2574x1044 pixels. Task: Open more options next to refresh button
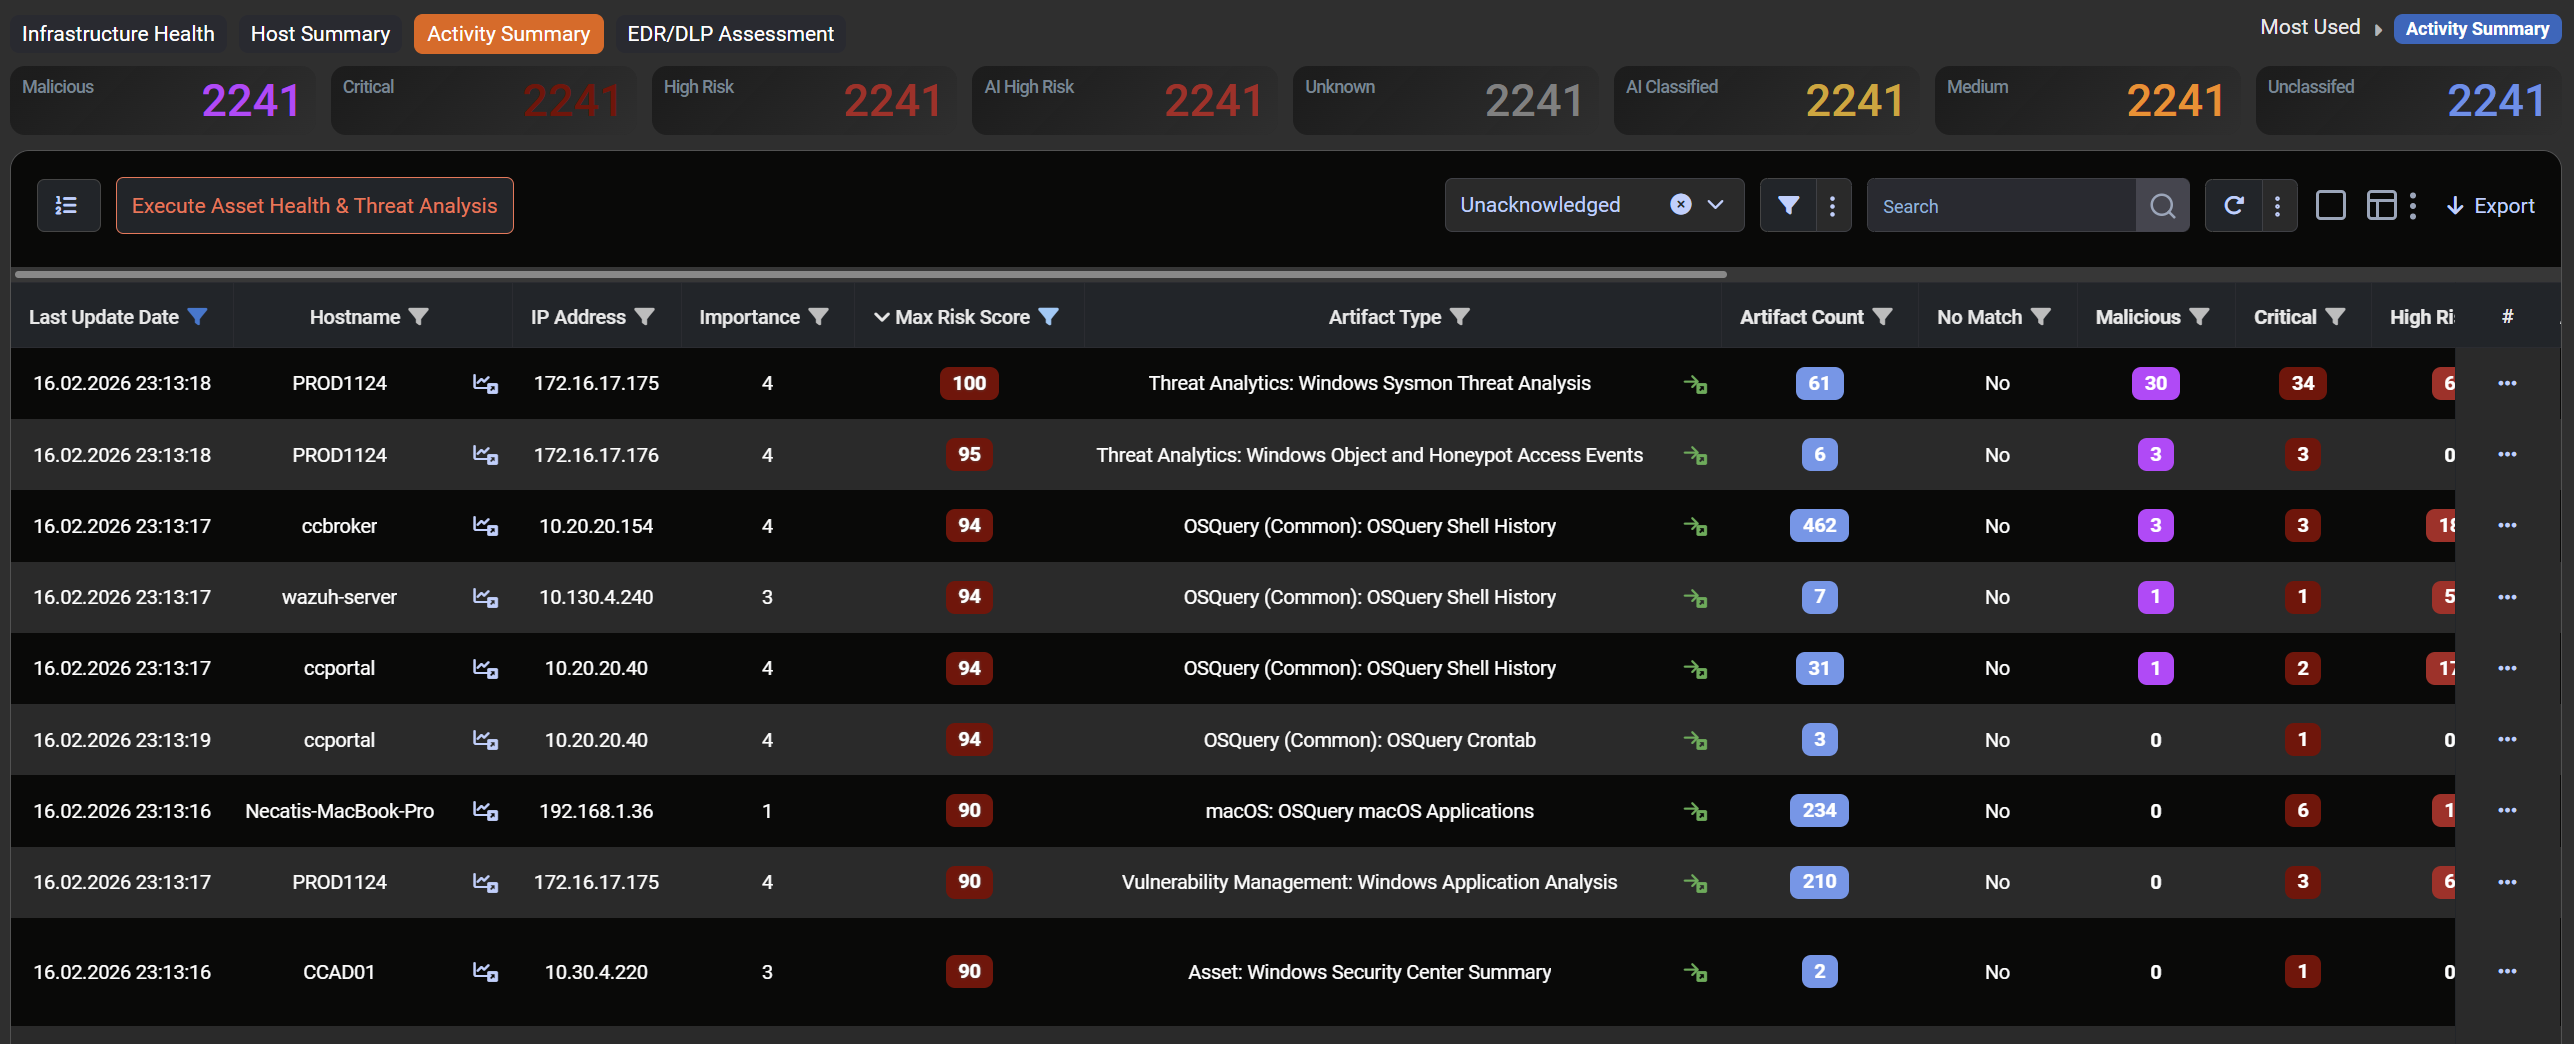(x=2277, y=205)
